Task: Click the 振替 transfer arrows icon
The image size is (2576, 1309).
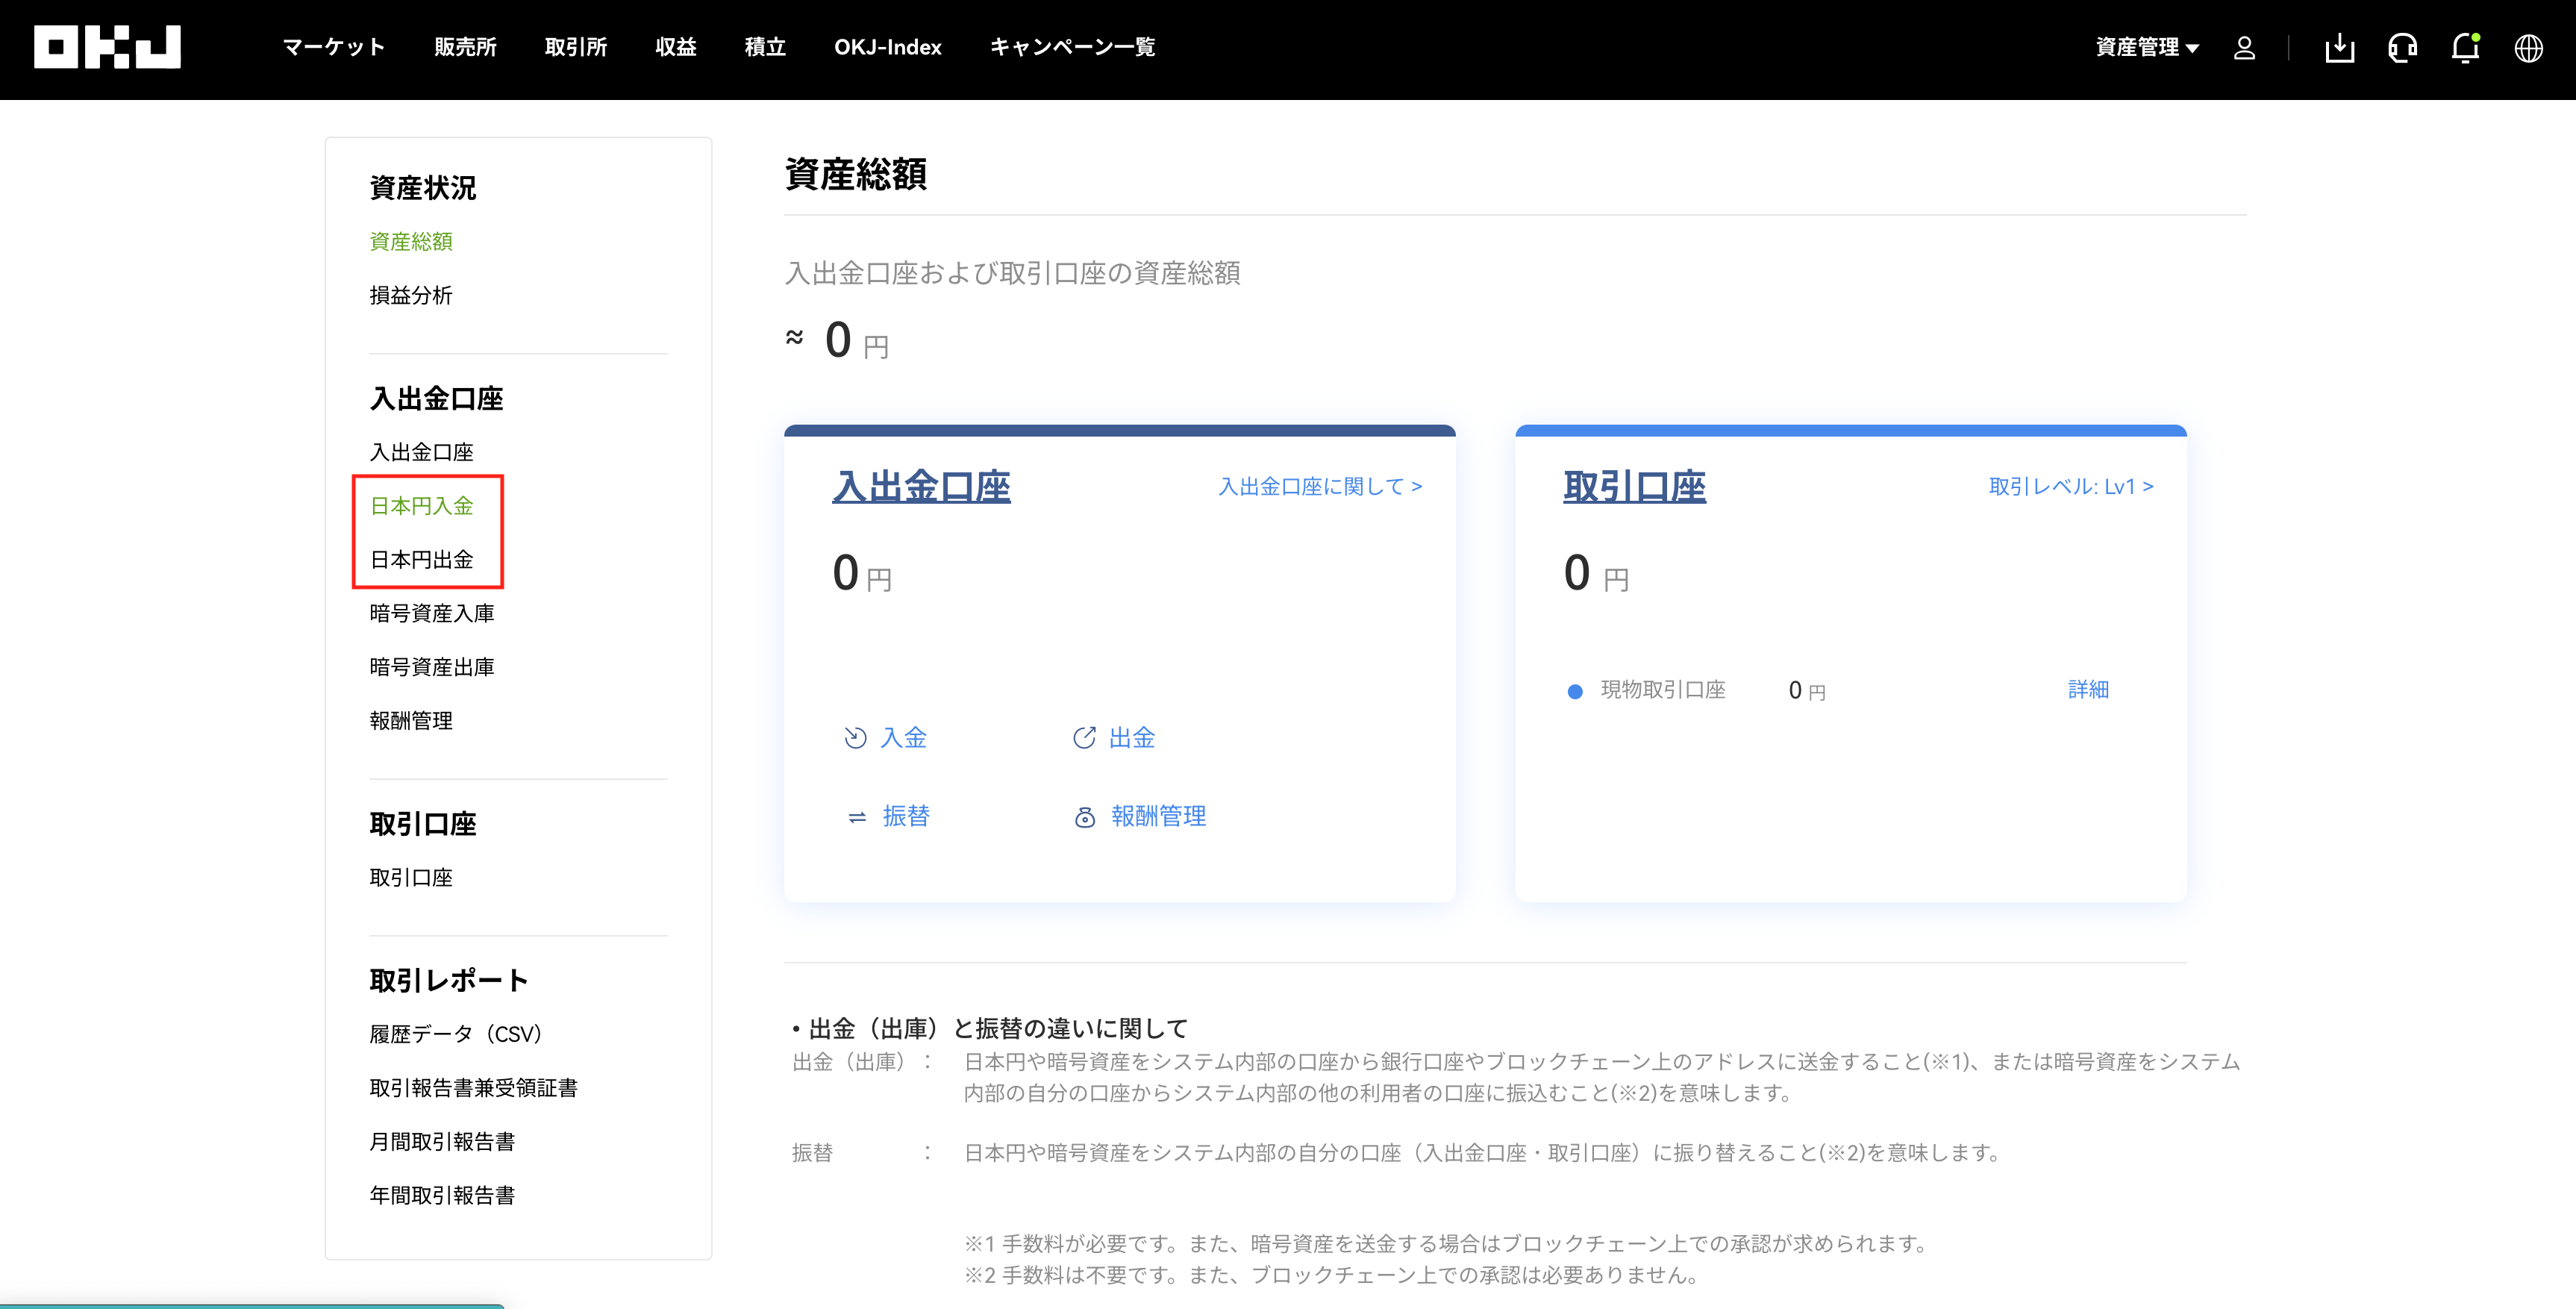Action: coord(857,817)
